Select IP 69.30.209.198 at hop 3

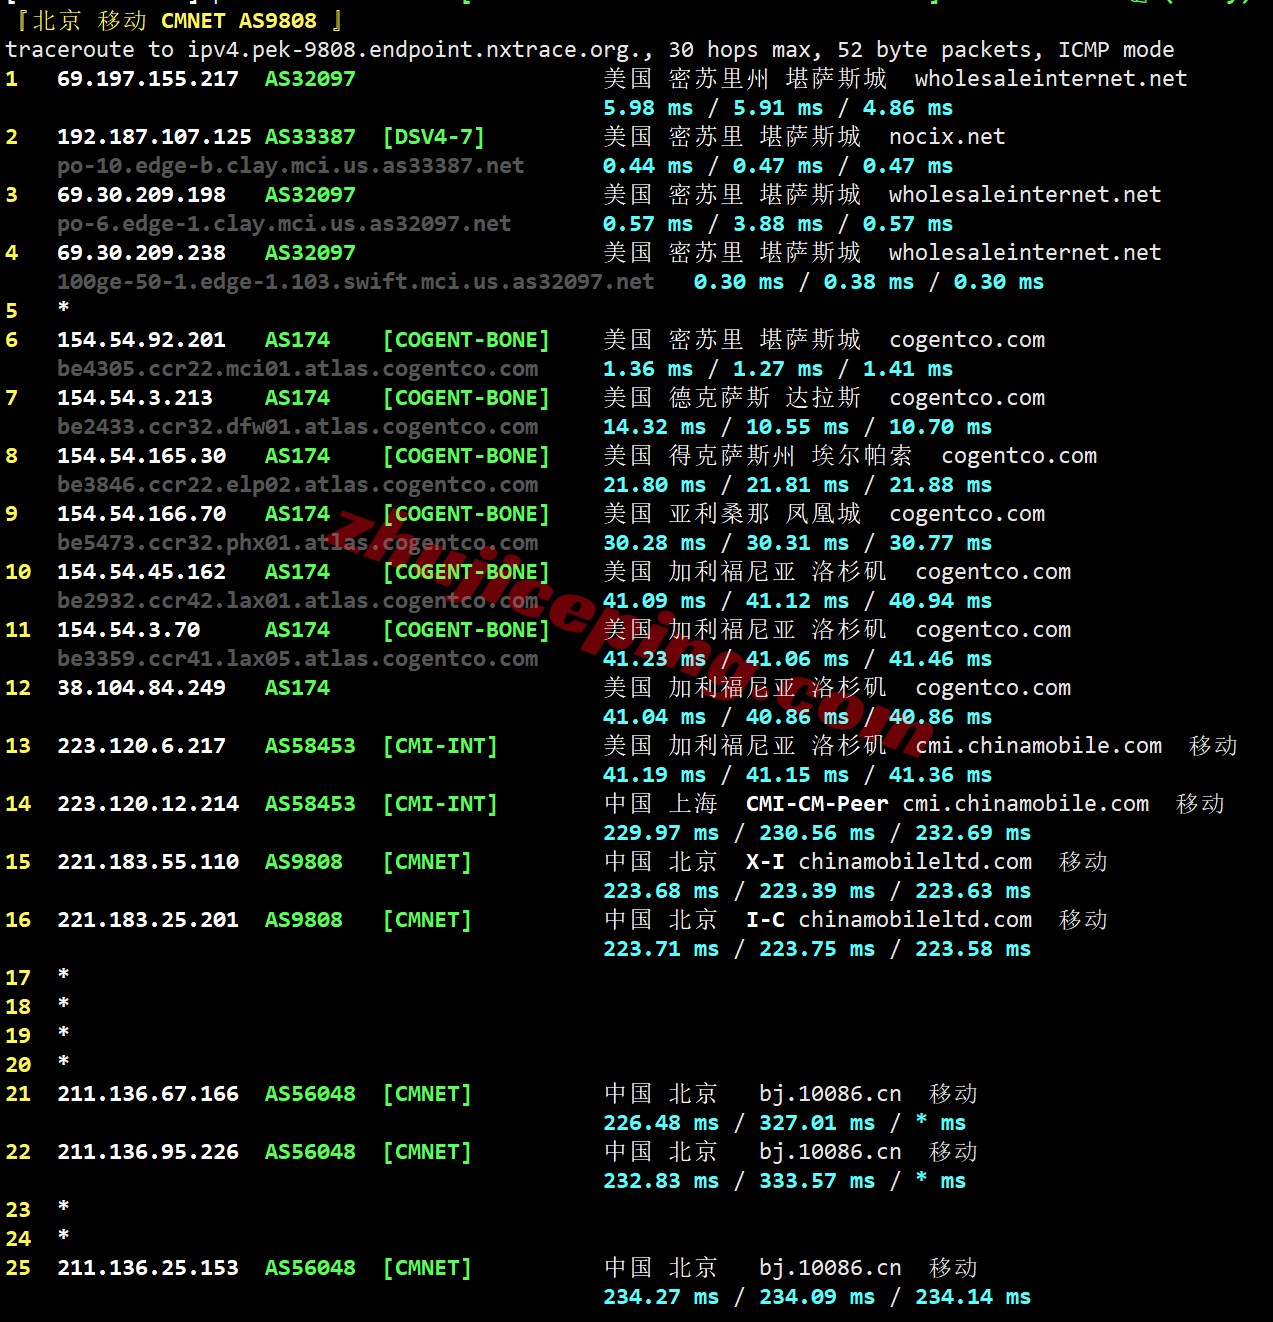tap(141, 195)
